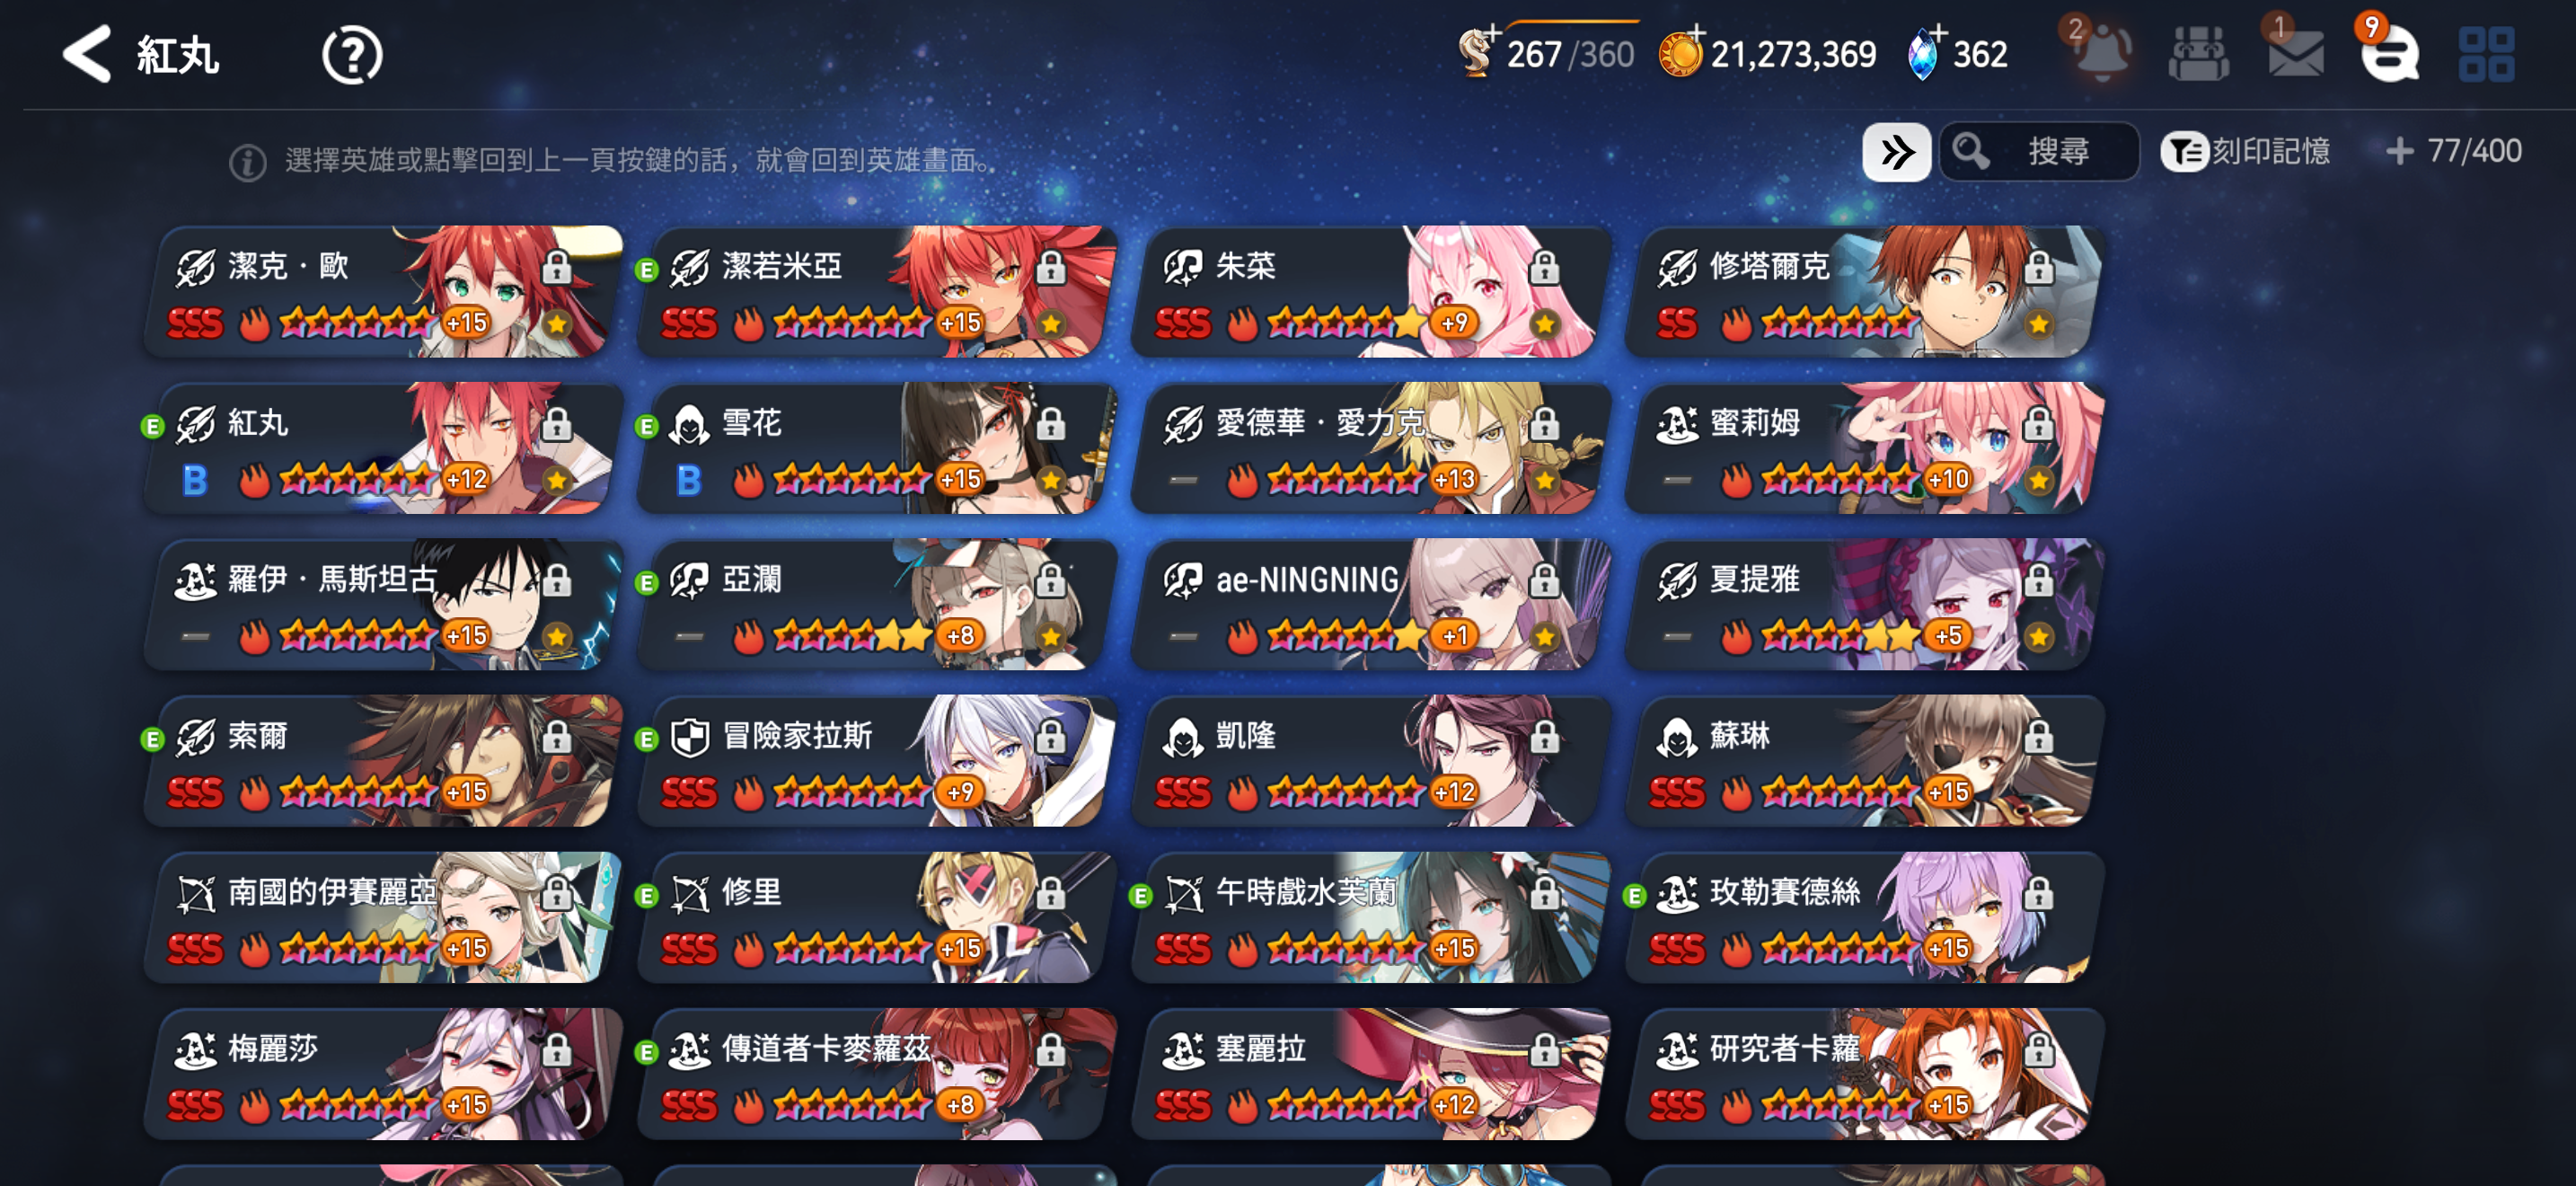Open the main grid menu icon
The height and width of the screenshot is (1186, 2576).
click(x=2486, y=54)
